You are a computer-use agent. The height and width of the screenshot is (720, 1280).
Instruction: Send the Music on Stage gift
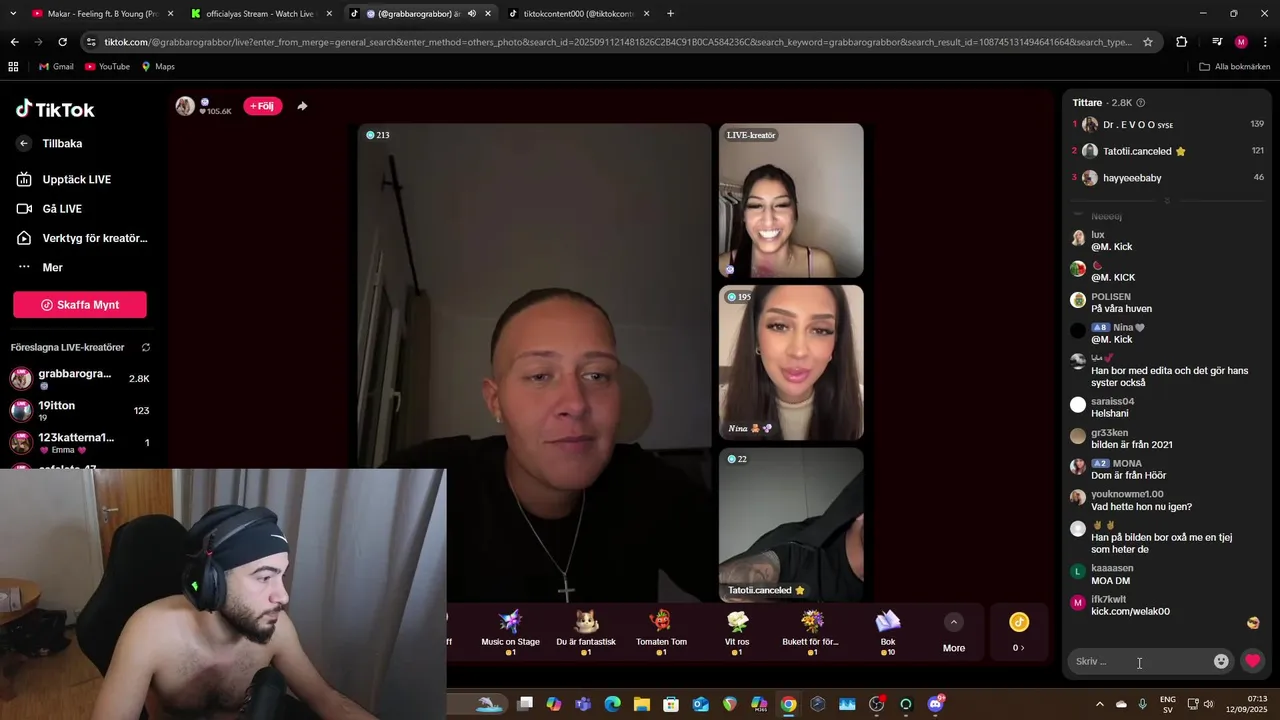point(510,632)
